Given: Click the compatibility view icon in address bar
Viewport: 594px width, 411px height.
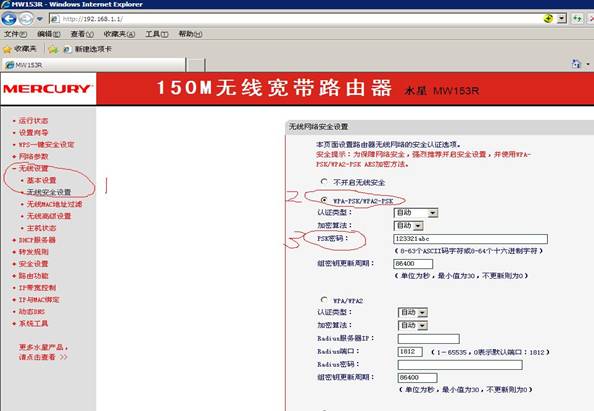Looking at the screenshot, I should coord(548,18).
